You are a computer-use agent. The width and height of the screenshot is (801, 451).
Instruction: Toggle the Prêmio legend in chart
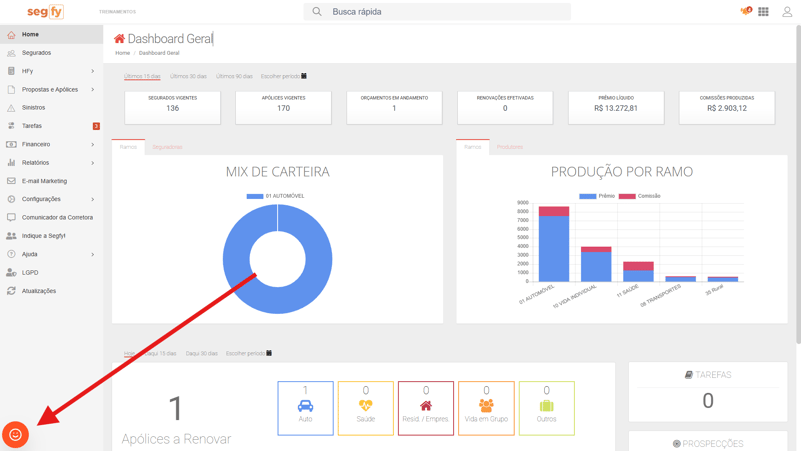pyautogui.click(x=598, y=196)
